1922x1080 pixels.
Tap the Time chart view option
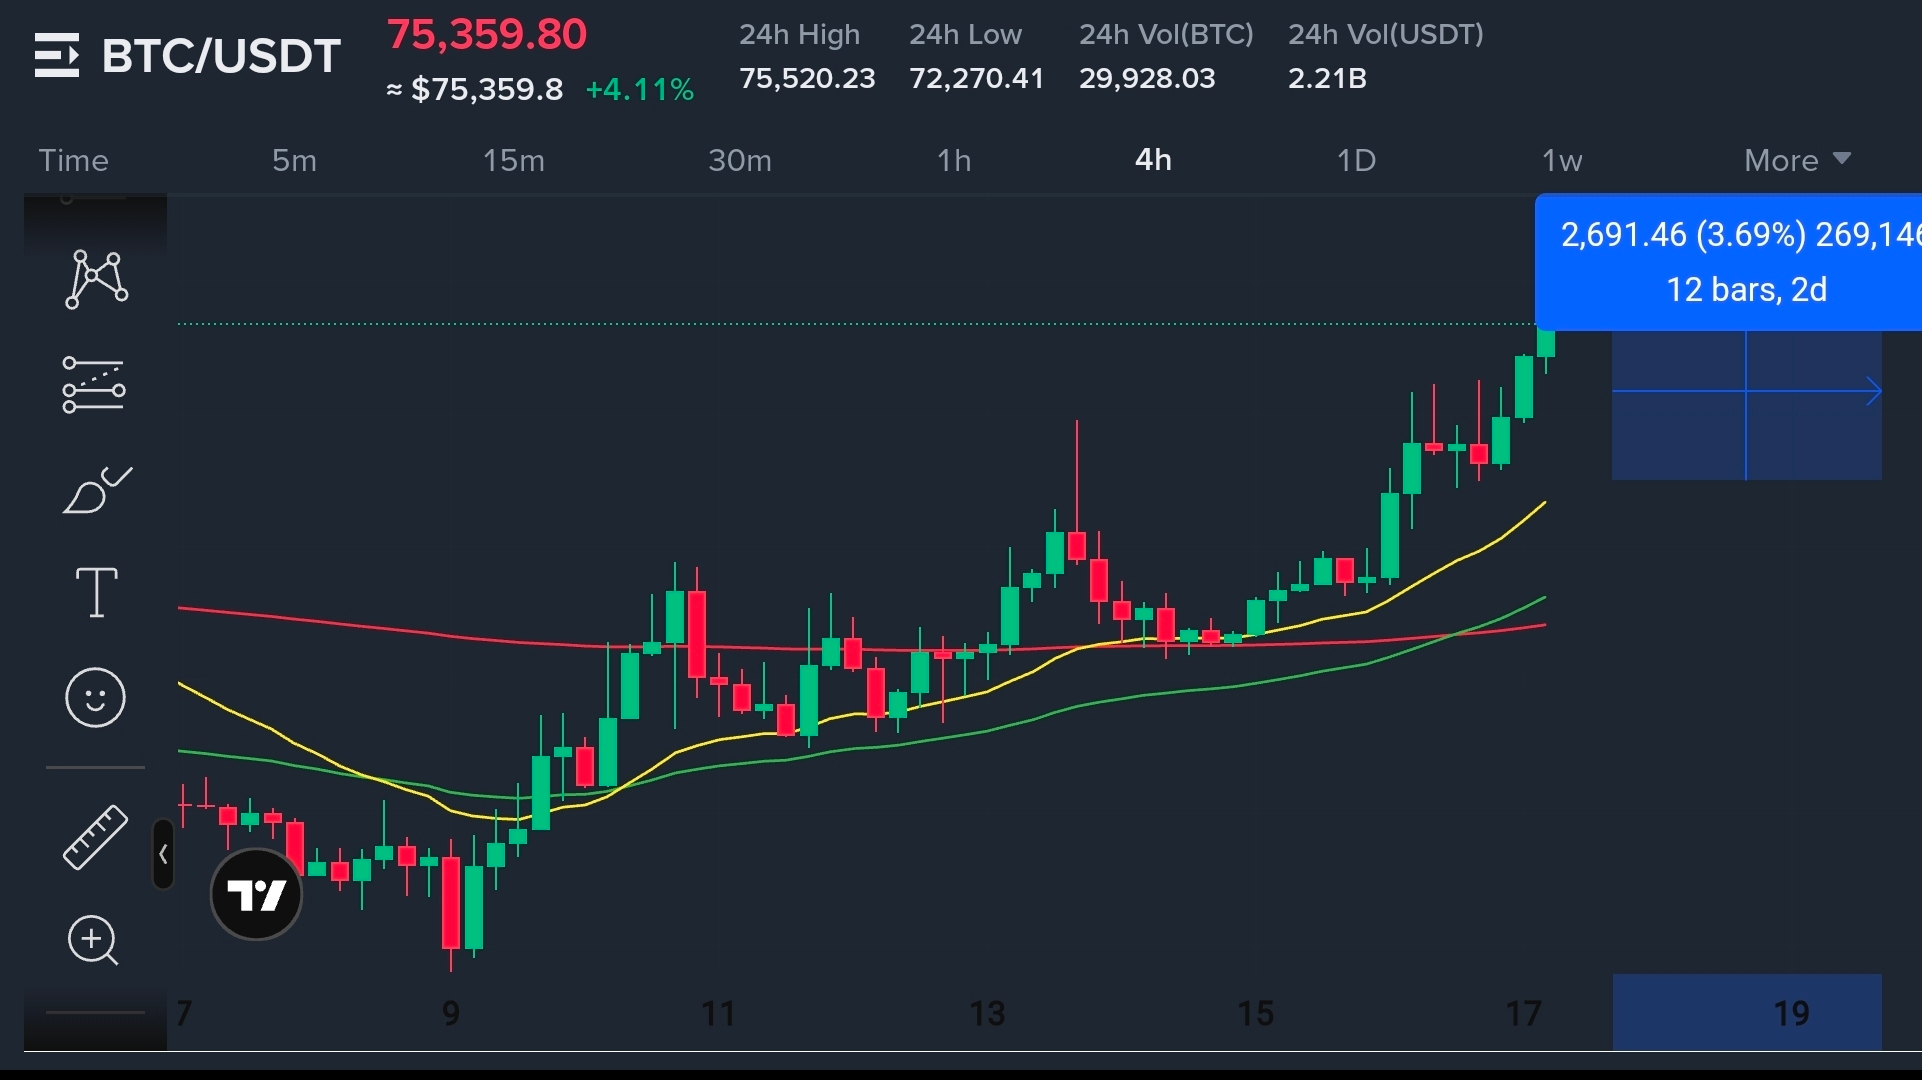point(73,160)
